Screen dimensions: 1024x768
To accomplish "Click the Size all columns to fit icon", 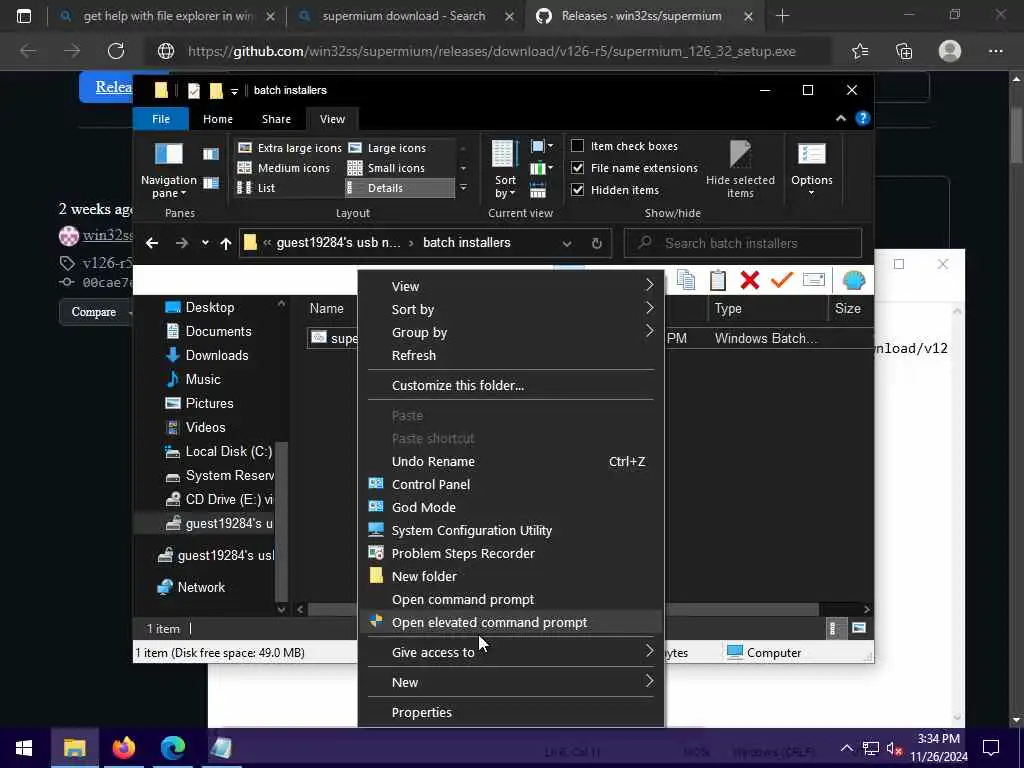I will click(537, 191).
